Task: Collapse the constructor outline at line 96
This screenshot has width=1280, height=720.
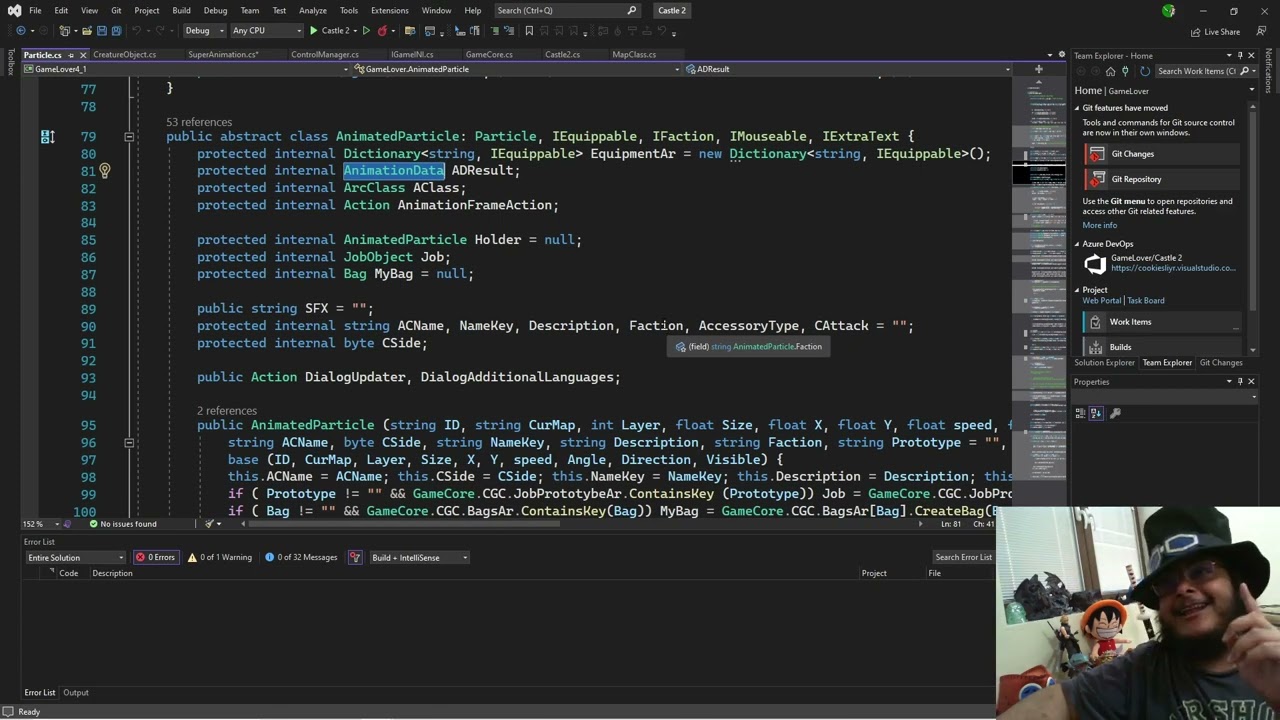Action: [x=129, y=442]
